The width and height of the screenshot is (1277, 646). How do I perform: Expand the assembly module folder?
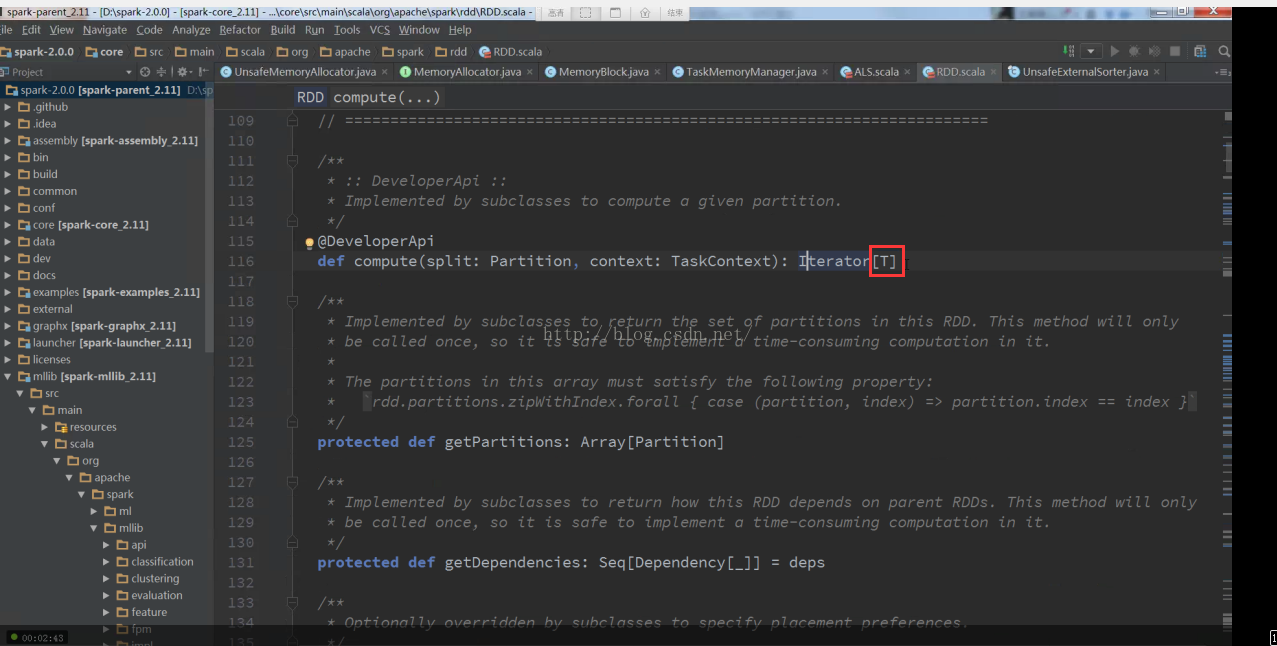8,141
